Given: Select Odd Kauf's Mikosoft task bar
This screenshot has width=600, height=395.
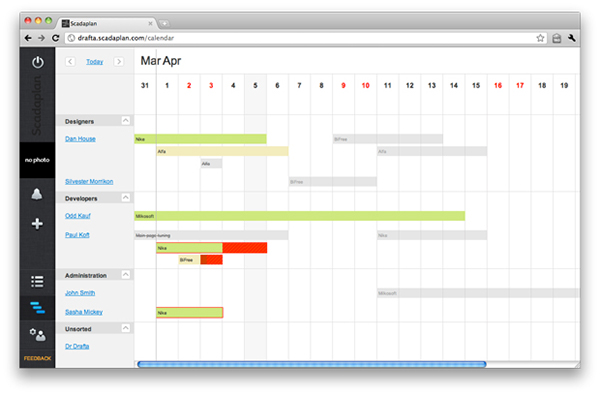Looking at the screenshot, I should 300,216.
